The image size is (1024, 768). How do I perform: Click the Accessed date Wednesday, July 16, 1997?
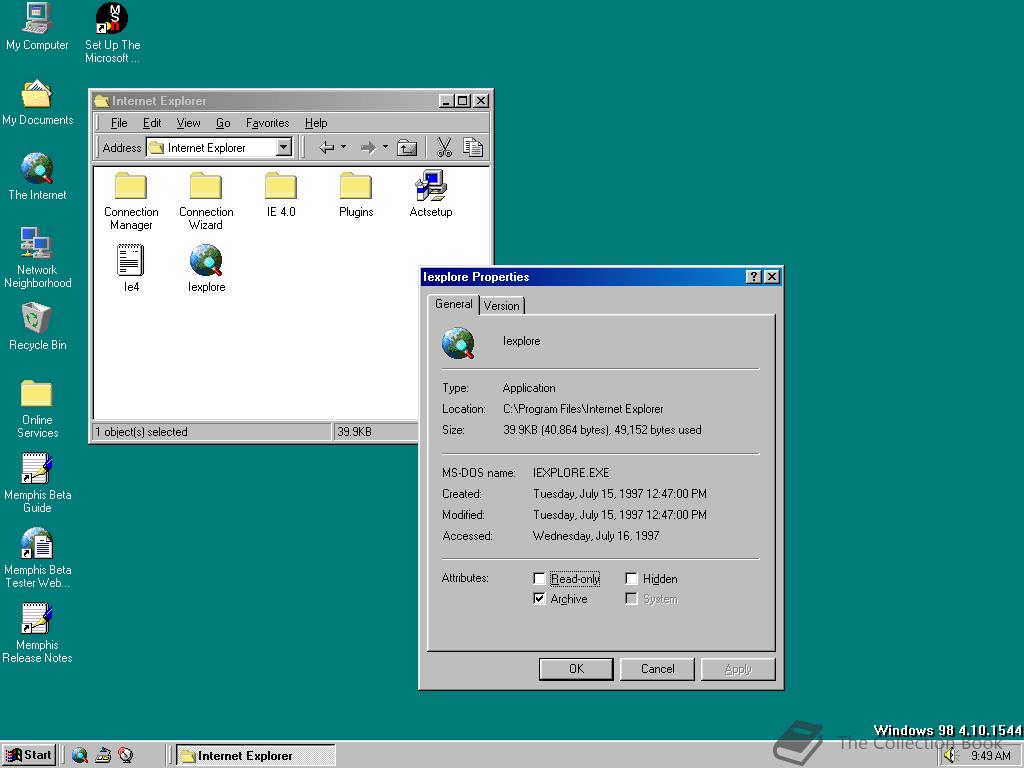pyautogui.click(x=596, y=536)
